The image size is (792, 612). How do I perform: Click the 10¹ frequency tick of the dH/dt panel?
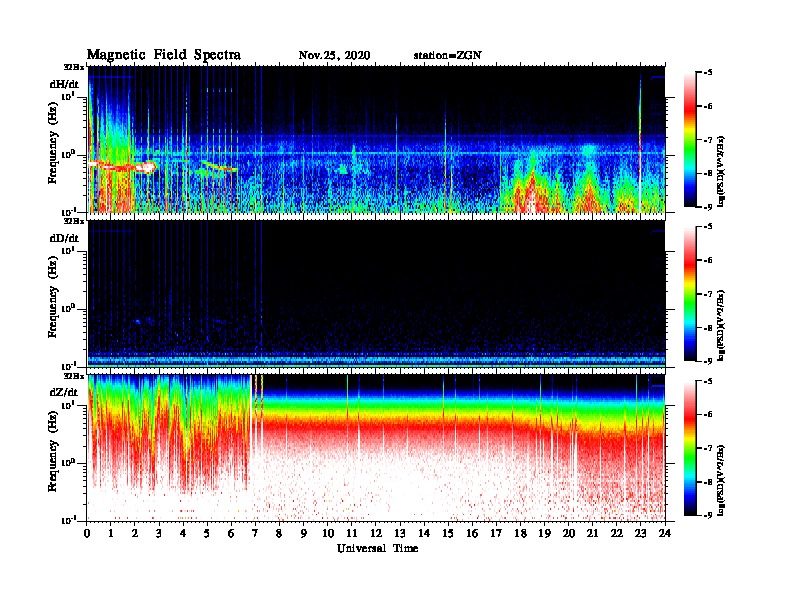point(69,96)
